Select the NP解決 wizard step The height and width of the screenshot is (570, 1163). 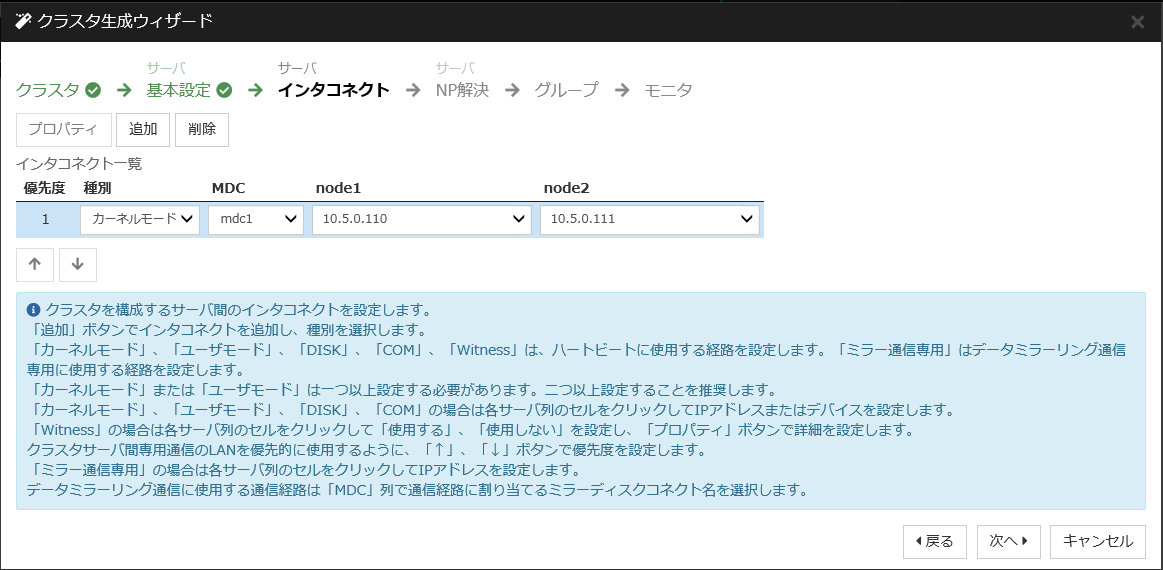[462, 90]
